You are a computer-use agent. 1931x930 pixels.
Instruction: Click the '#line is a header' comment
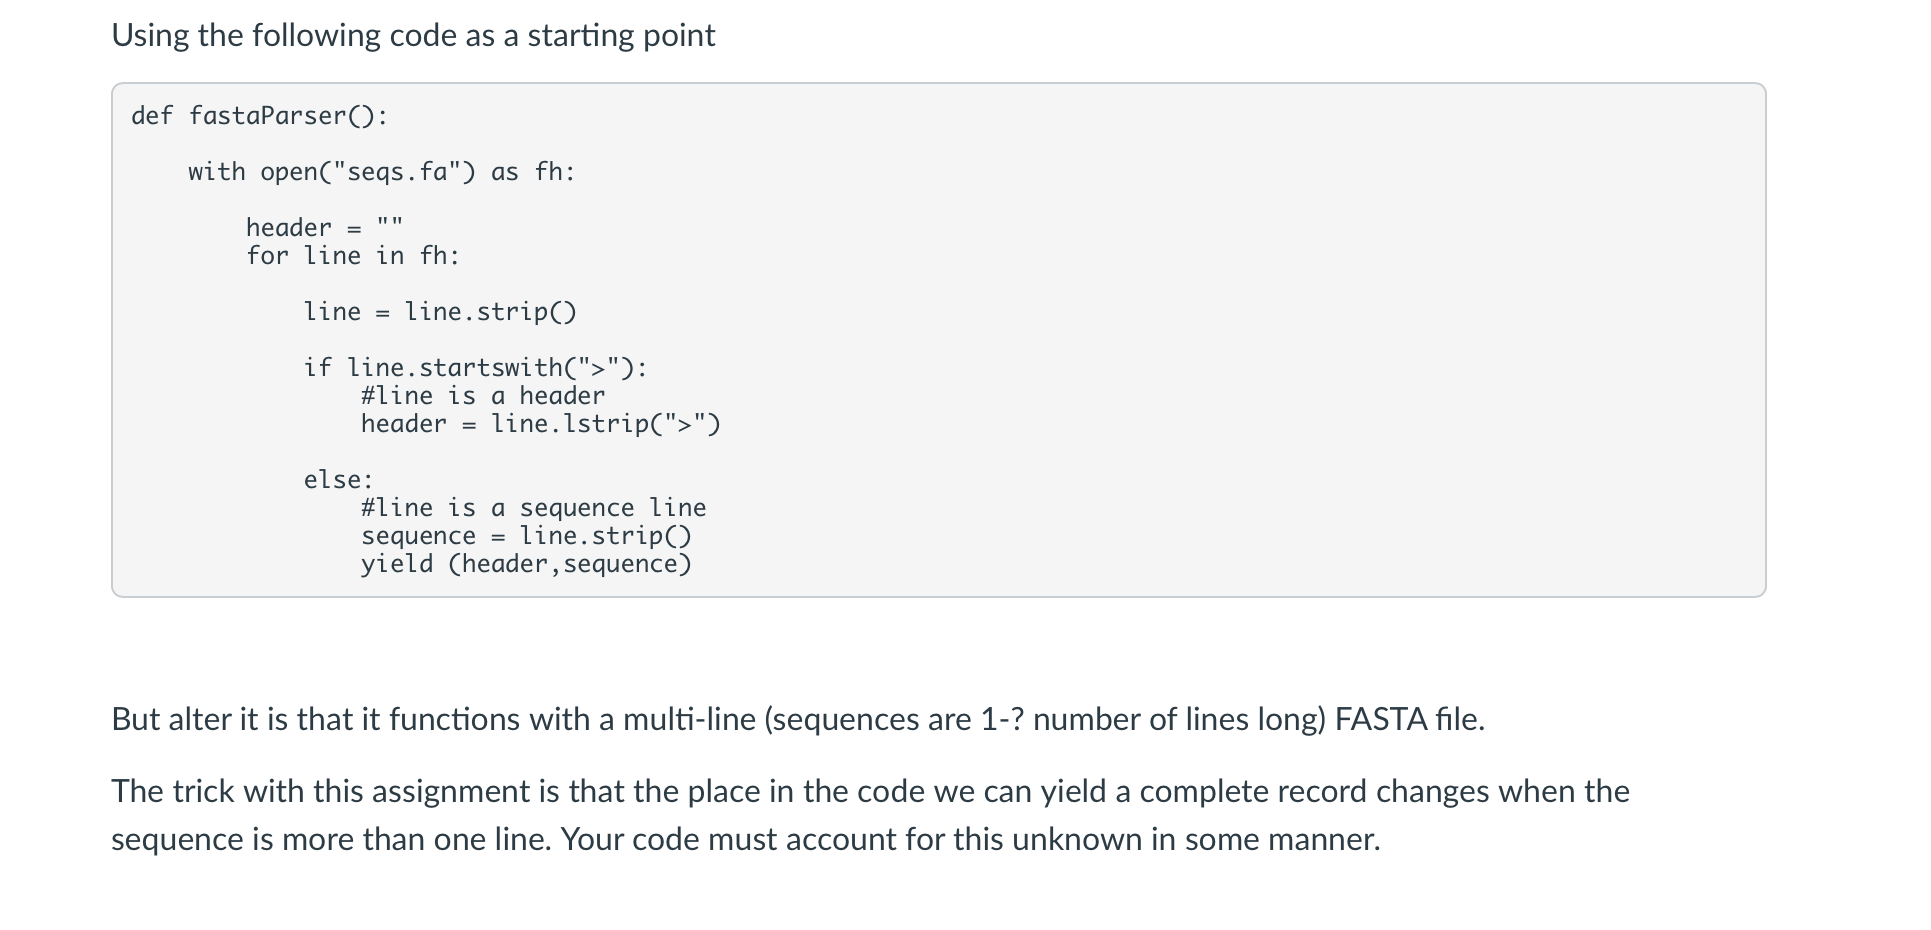(x=483, y=396)
